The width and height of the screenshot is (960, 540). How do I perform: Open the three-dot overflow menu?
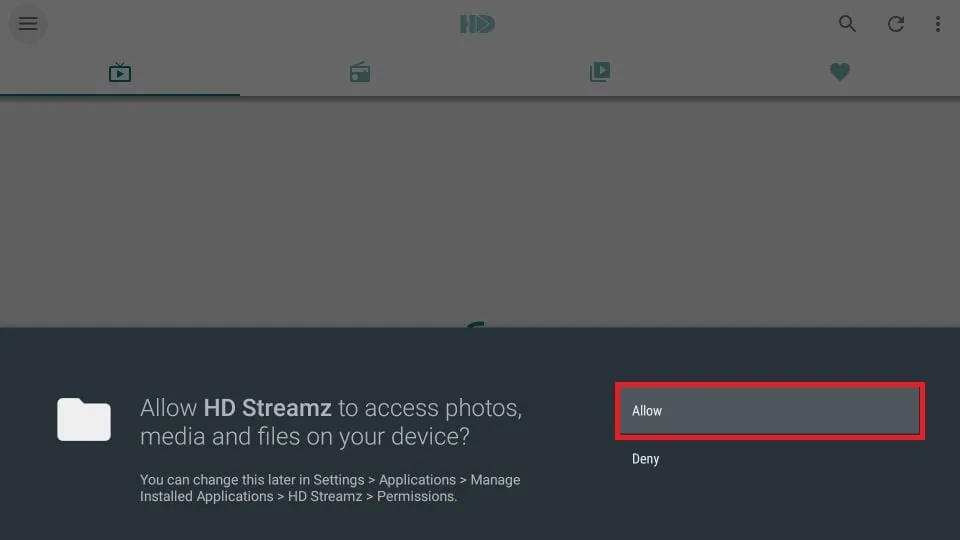937,24
